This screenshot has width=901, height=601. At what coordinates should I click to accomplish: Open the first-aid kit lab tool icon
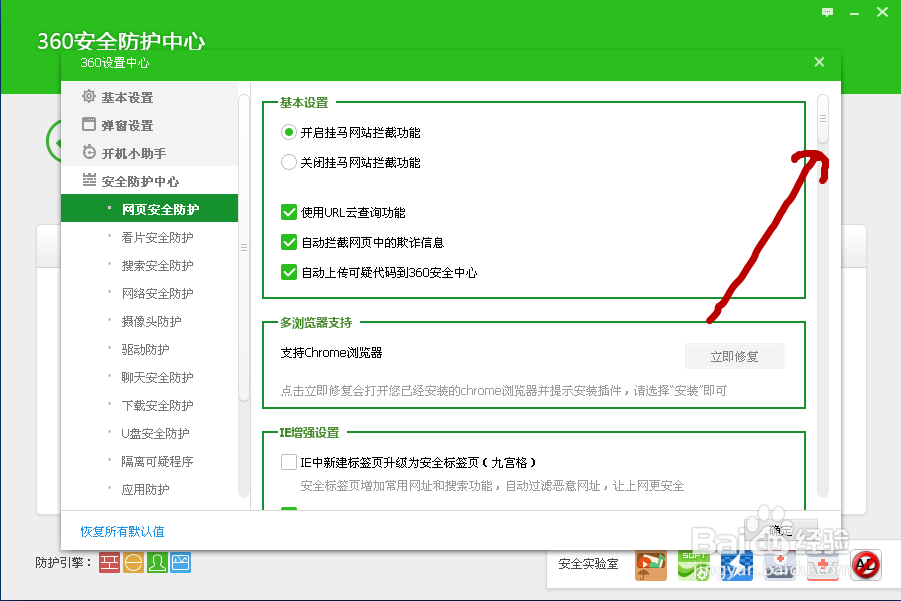[x=780, y=565]
